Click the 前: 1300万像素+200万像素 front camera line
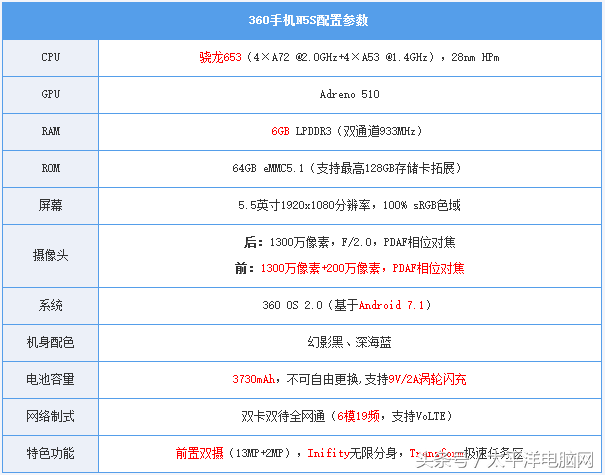The height and width of the screenshot is (475, 605). point(350,268)
